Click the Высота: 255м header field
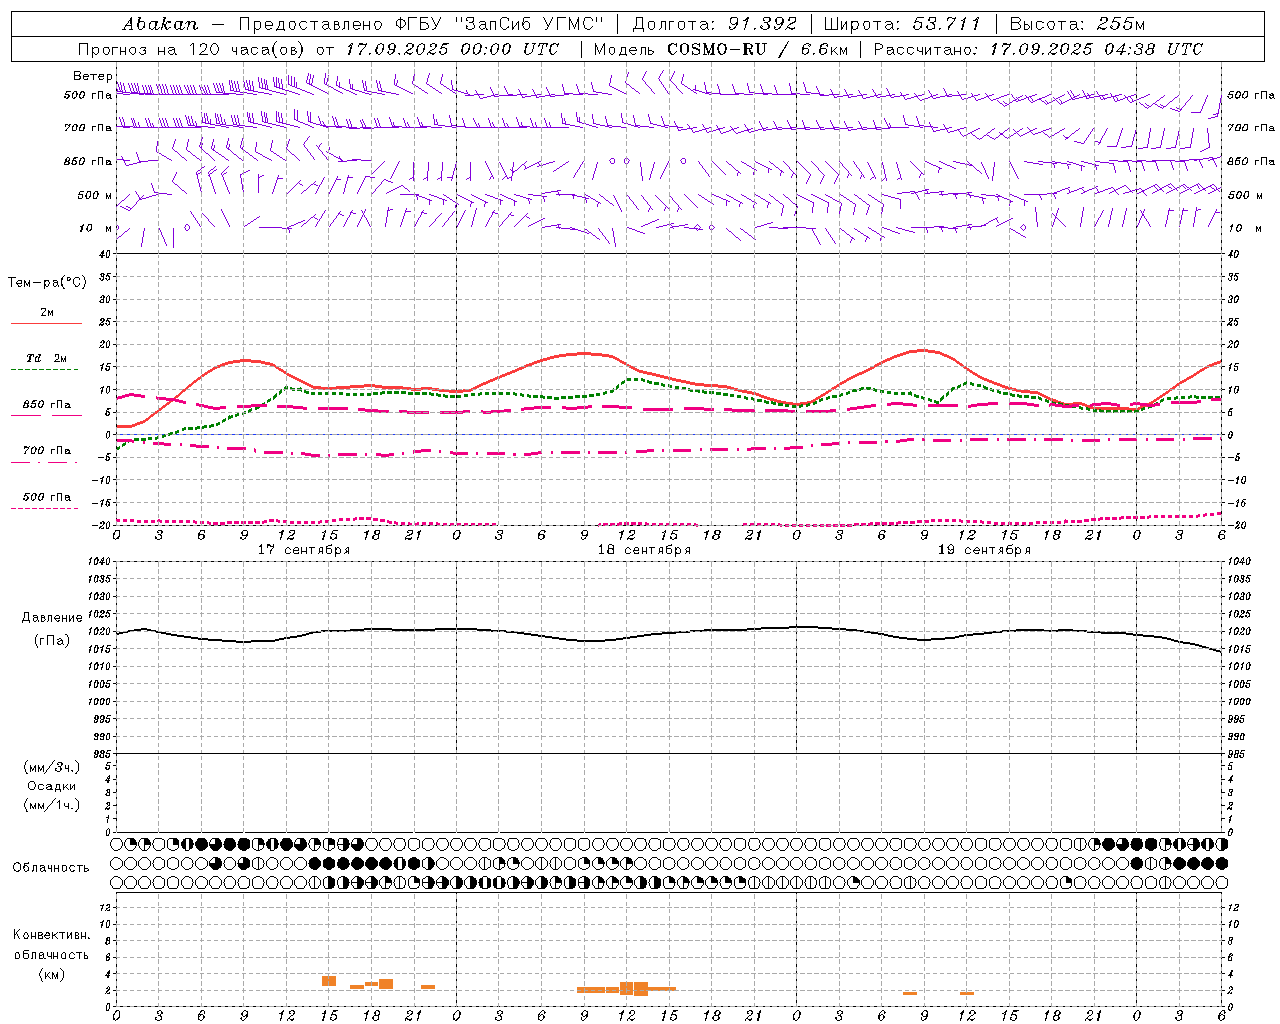This screenshot has height=1024, width=1280. [x=1077, y=24]
